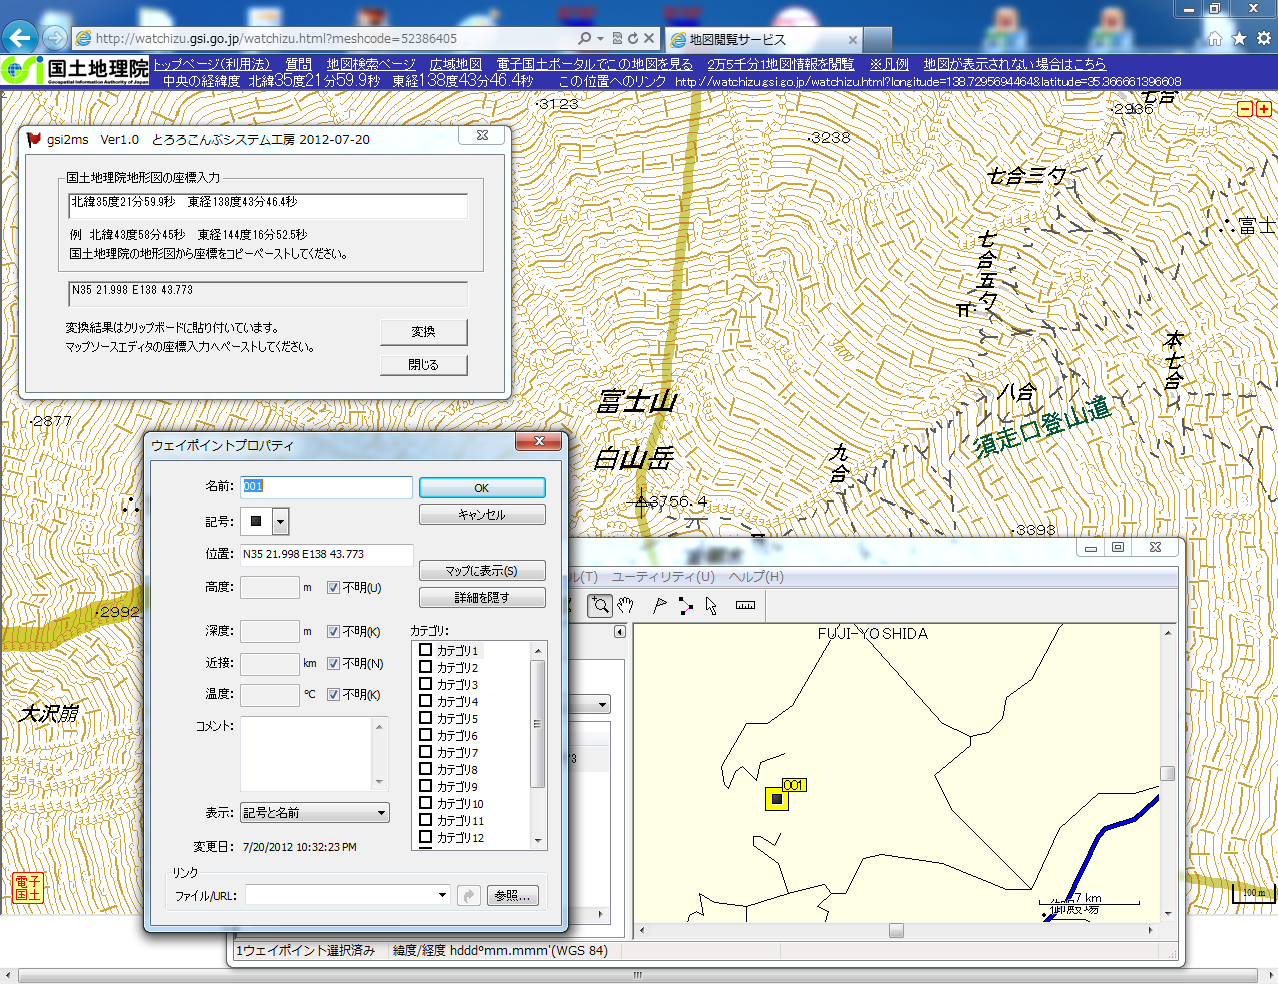The image size is (1278, 984).
Task: Click the 国土地理院 logo
Action: 75,70
